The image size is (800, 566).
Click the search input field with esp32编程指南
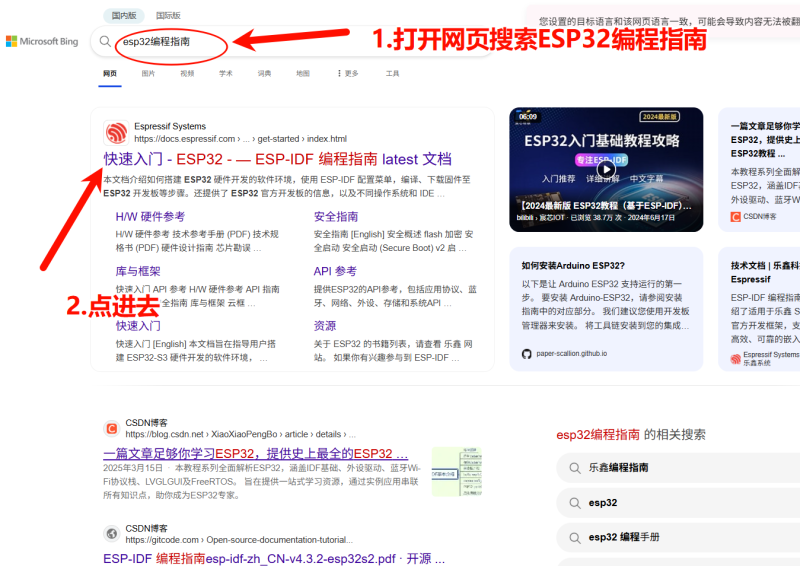[x=293, y=41]
